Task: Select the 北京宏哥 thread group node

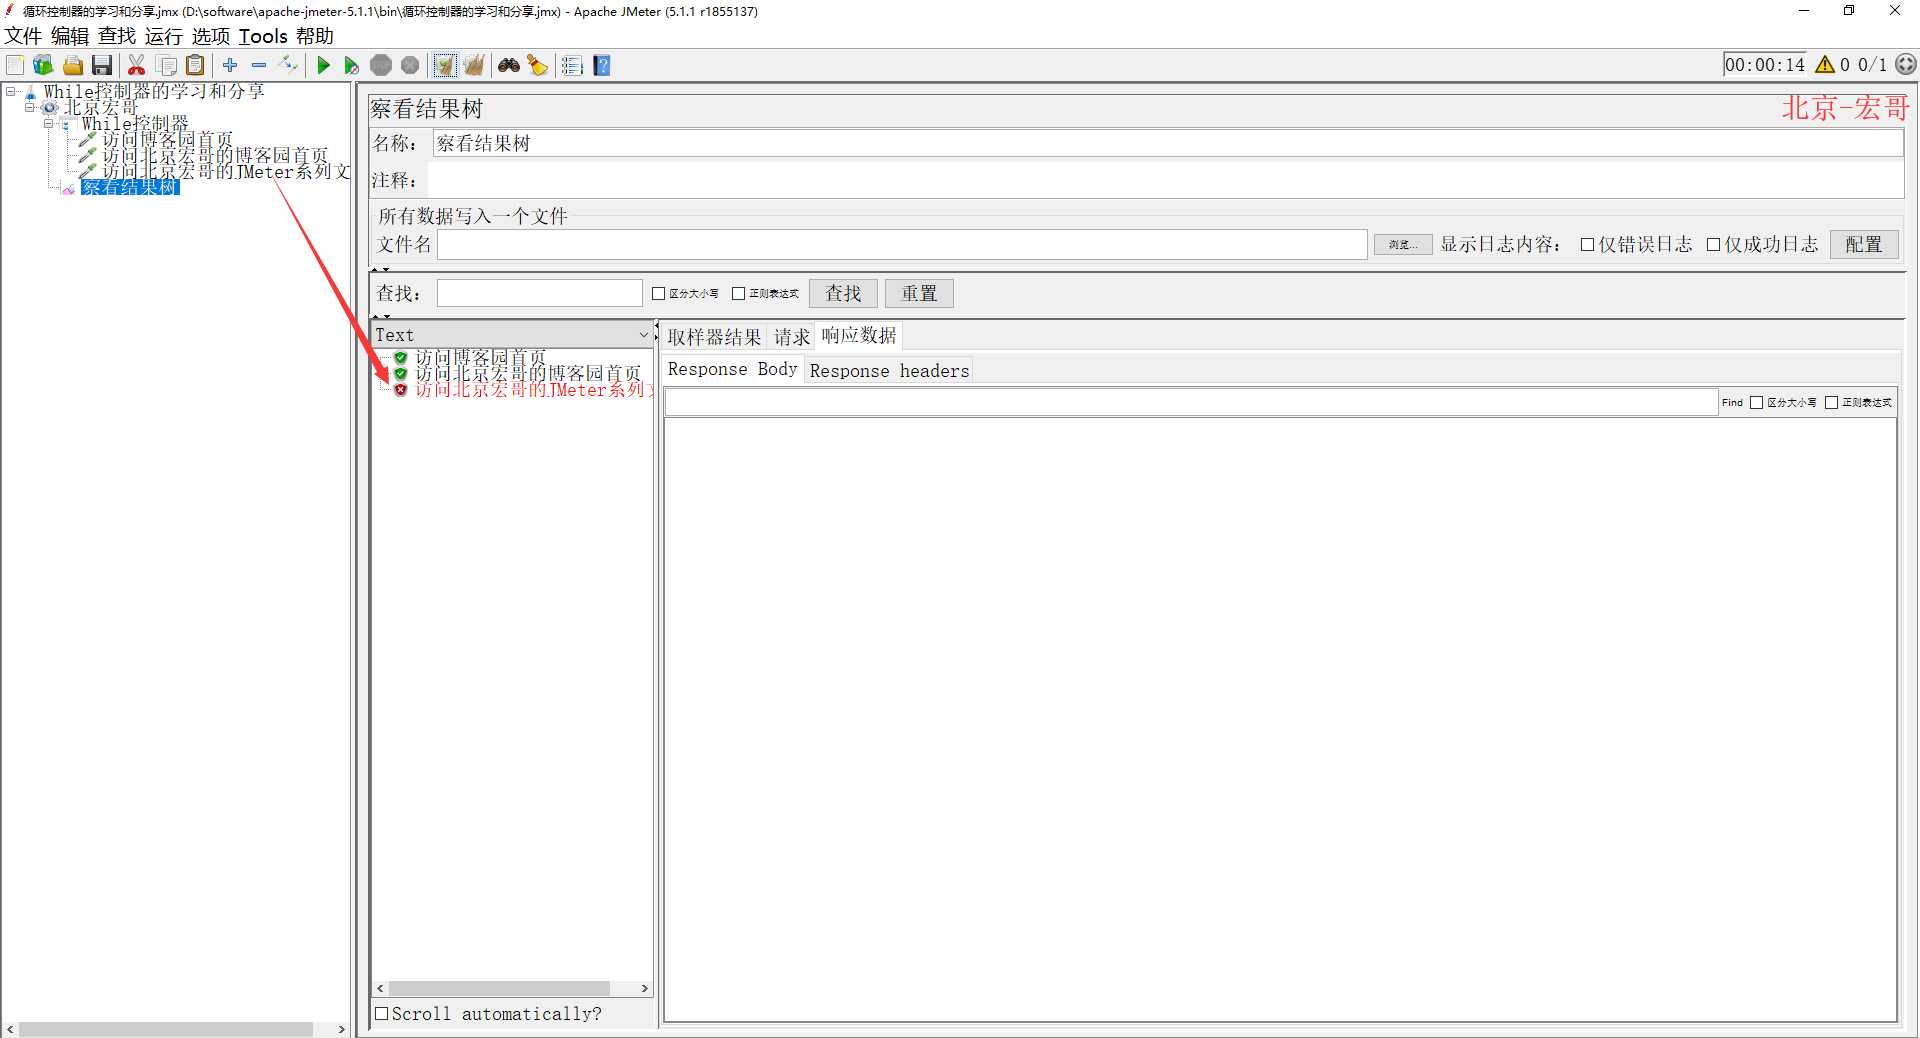Action: click(100, 107)
